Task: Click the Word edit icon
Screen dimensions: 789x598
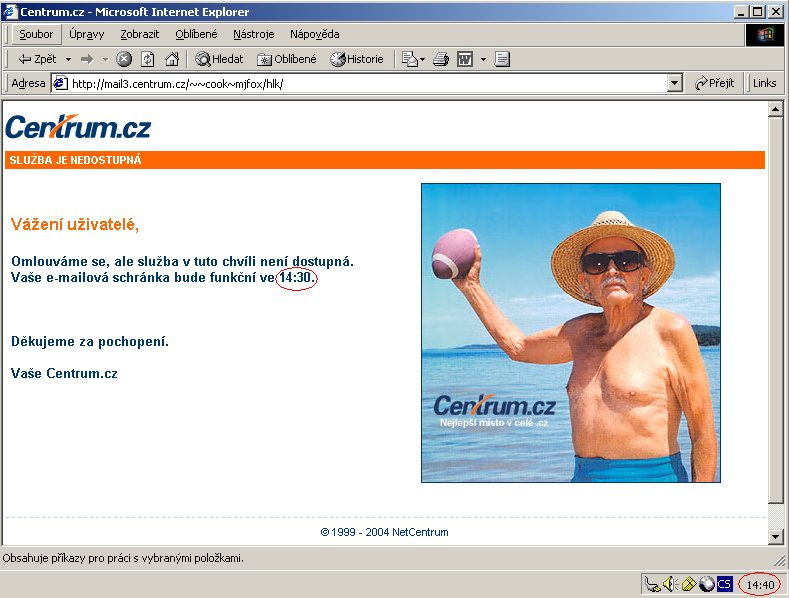Action: 465,59
